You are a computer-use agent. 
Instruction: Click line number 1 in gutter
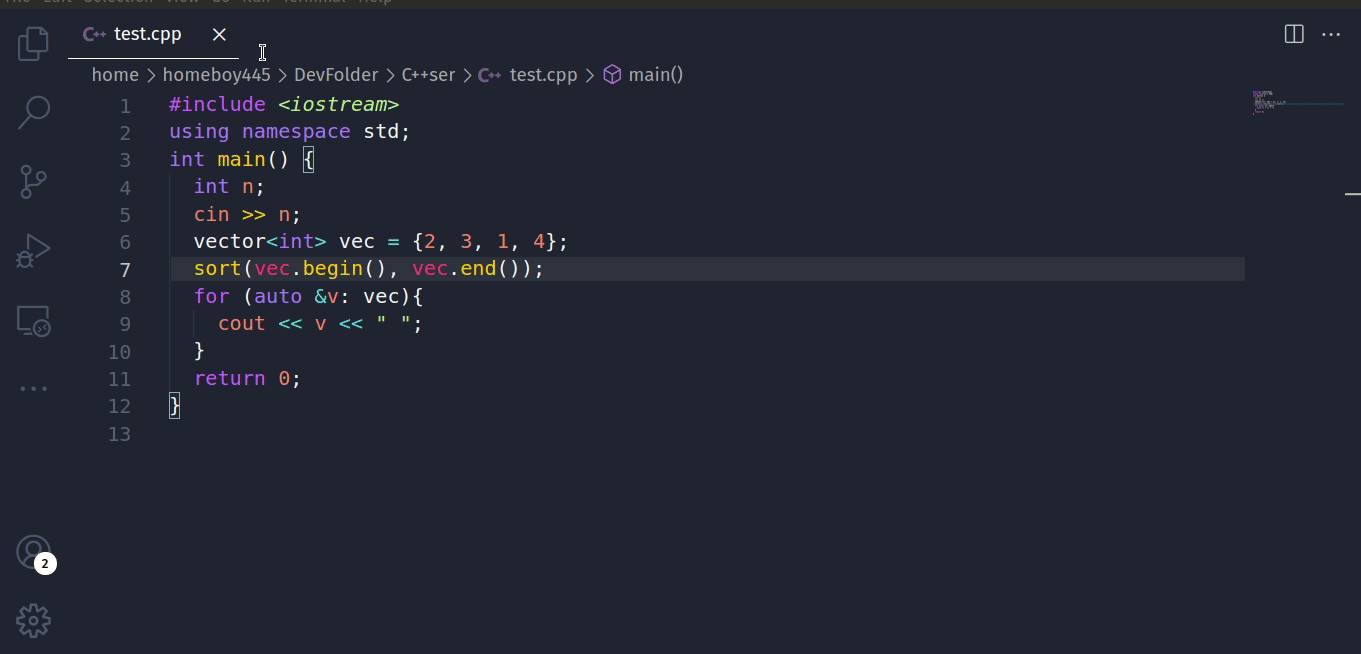pos(125,105)
